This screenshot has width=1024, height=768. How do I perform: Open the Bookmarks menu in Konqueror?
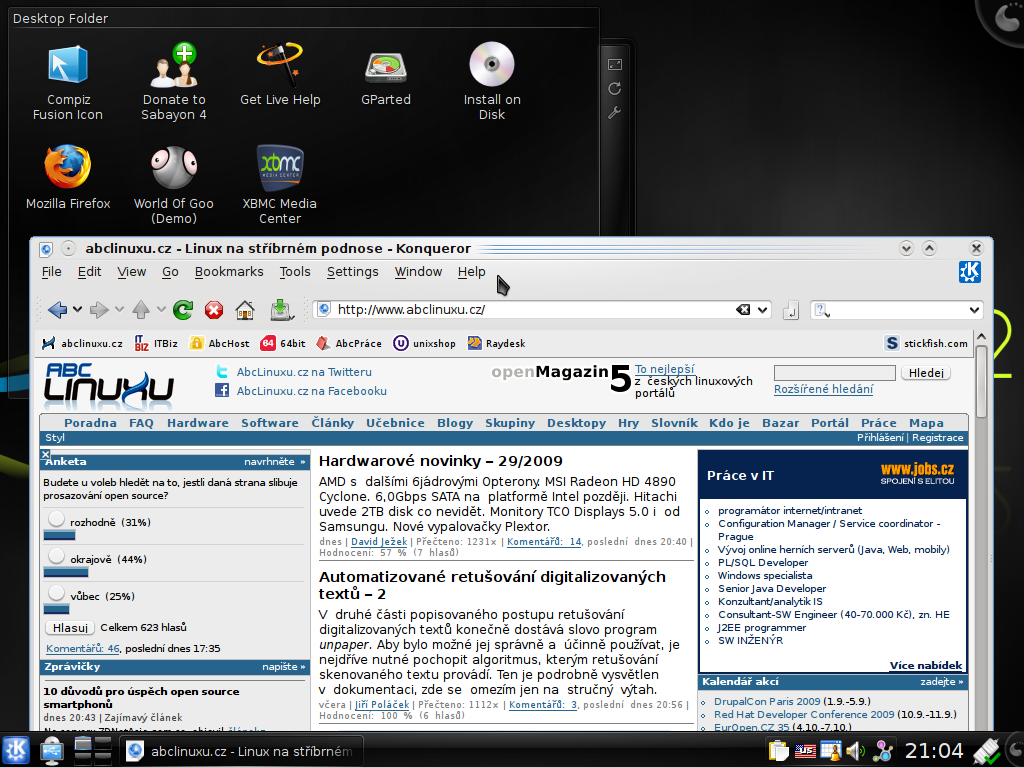[229, 272]
